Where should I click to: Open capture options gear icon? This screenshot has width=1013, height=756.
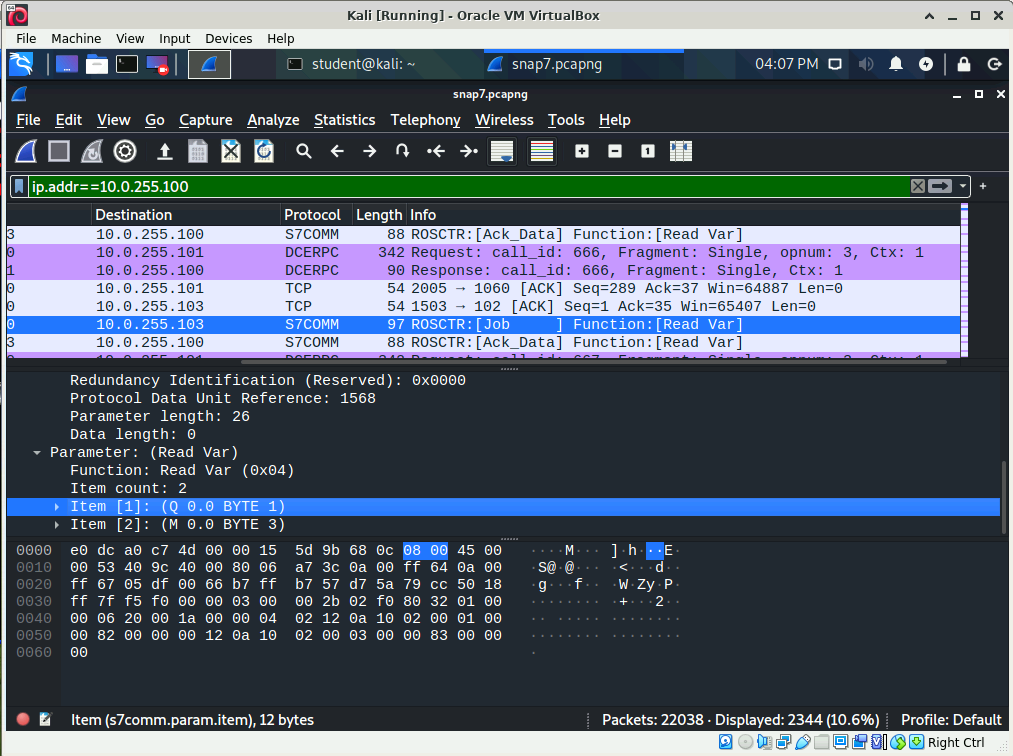(x=125, y=151)
